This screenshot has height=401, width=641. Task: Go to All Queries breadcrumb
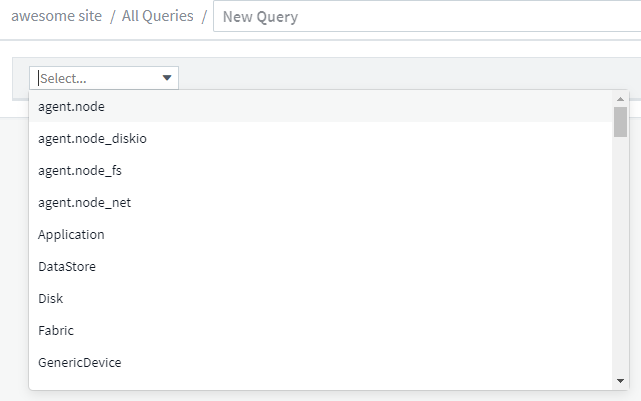[x=158, y=17]
